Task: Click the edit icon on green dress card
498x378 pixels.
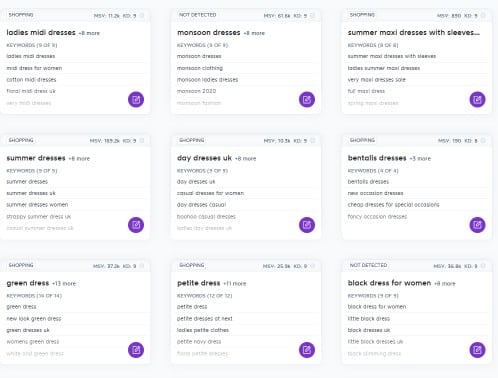Action: click(136, 350)
